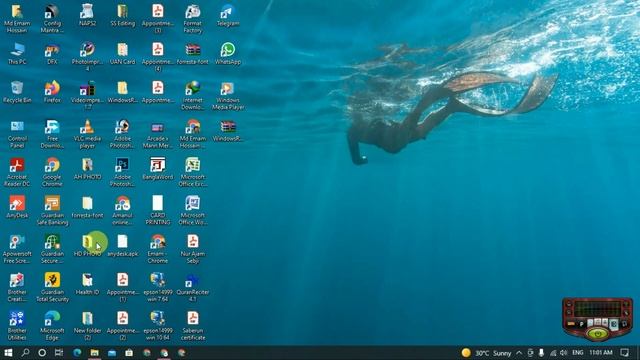Select the This PC desktop icon
This screenshot has height=360, width=640.
[17, 54]
